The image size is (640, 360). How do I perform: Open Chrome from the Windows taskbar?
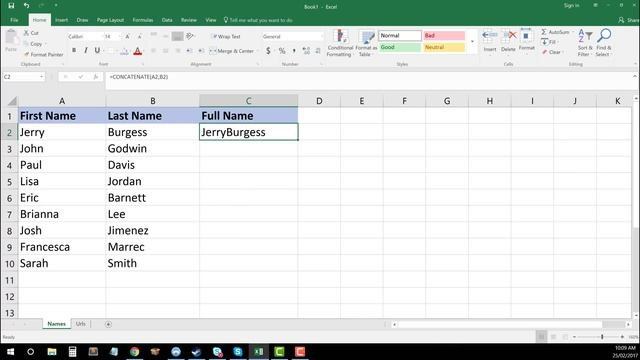click(x=134, y=351)
